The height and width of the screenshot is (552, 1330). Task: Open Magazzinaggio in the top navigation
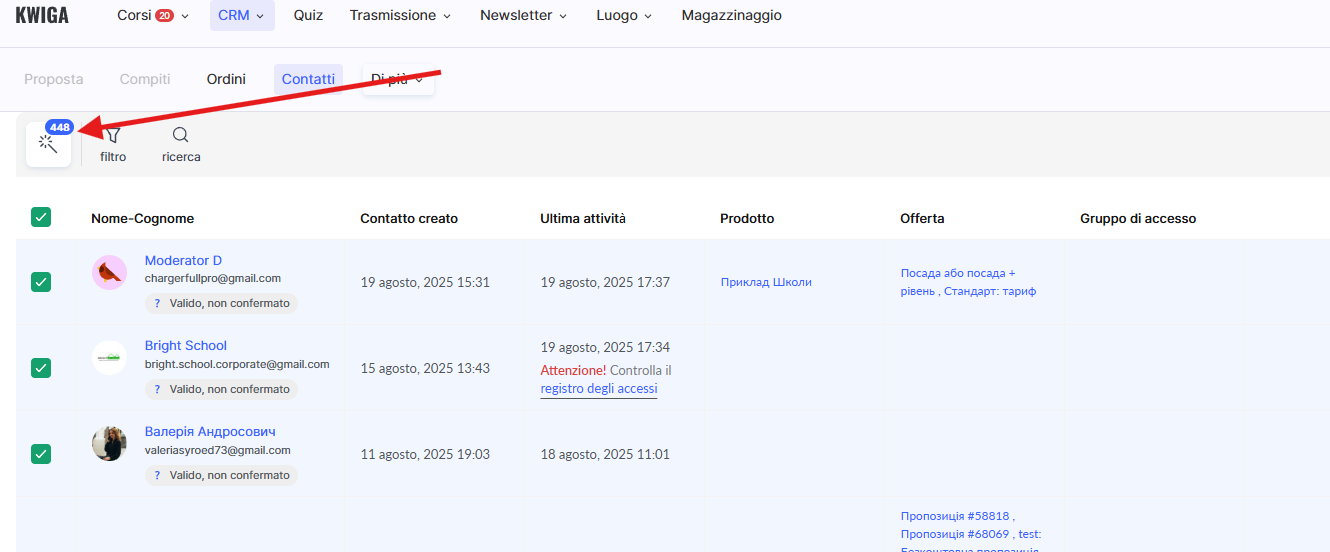tap(731, 16)
